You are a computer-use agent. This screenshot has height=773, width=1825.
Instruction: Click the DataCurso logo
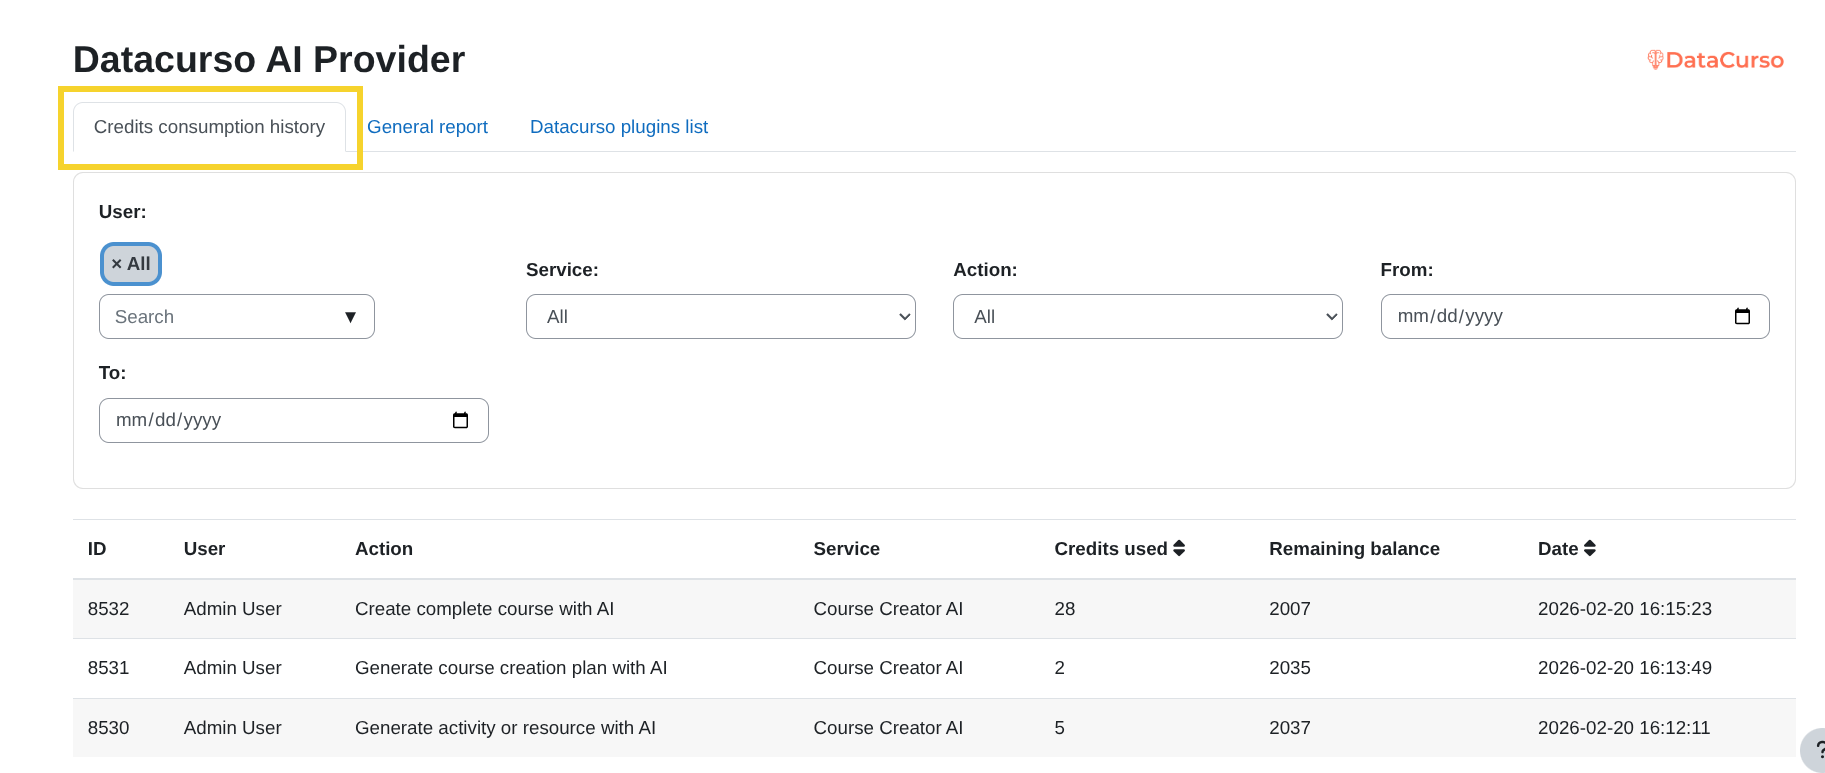pyautogui.click(x=1715, y=60)
